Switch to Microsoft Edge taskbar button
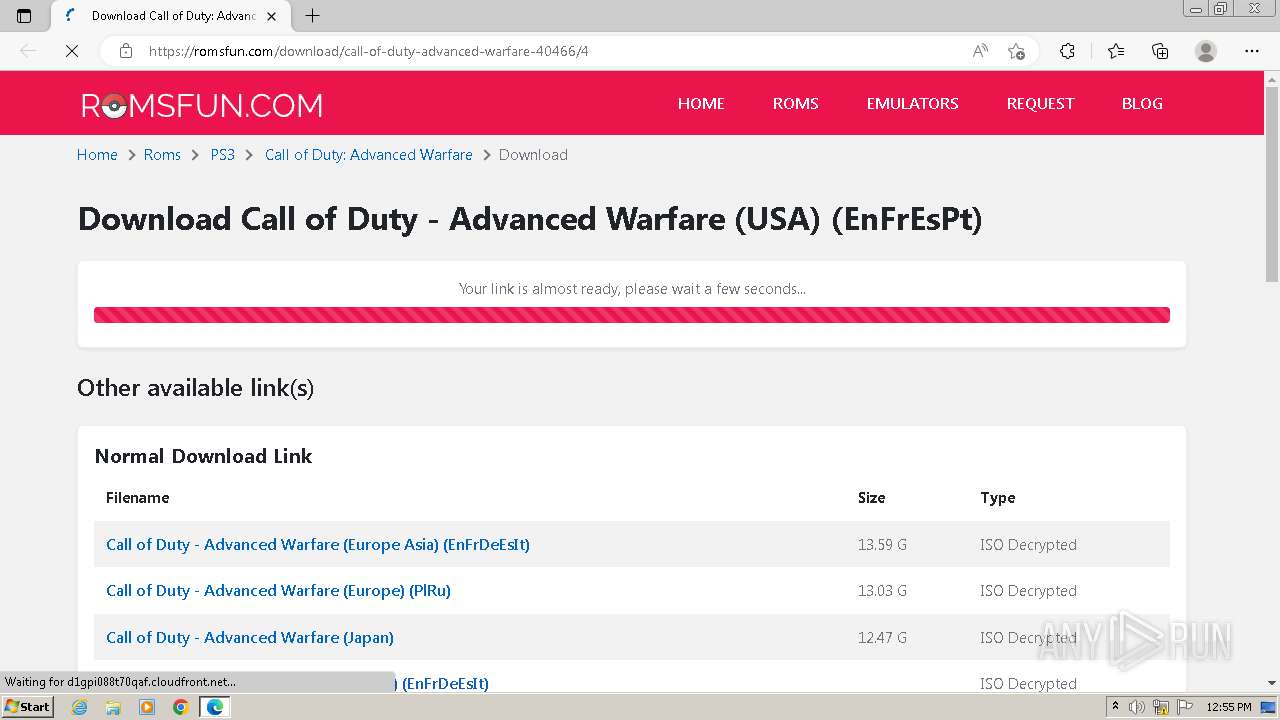Screen dimensions: 1280x720 pyautogui.click(x=214, y=707)
